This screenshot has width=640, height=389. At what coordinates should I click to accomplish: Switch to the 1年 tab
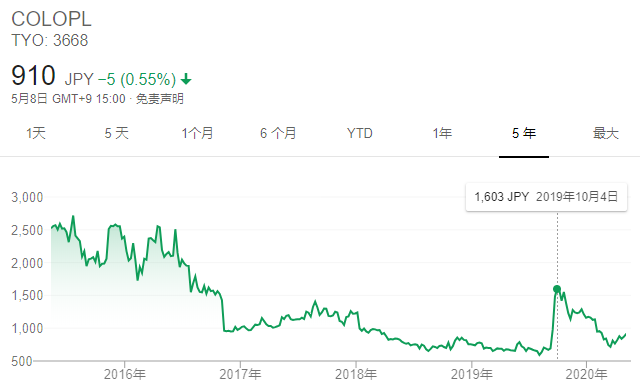[x=442, y=133]
